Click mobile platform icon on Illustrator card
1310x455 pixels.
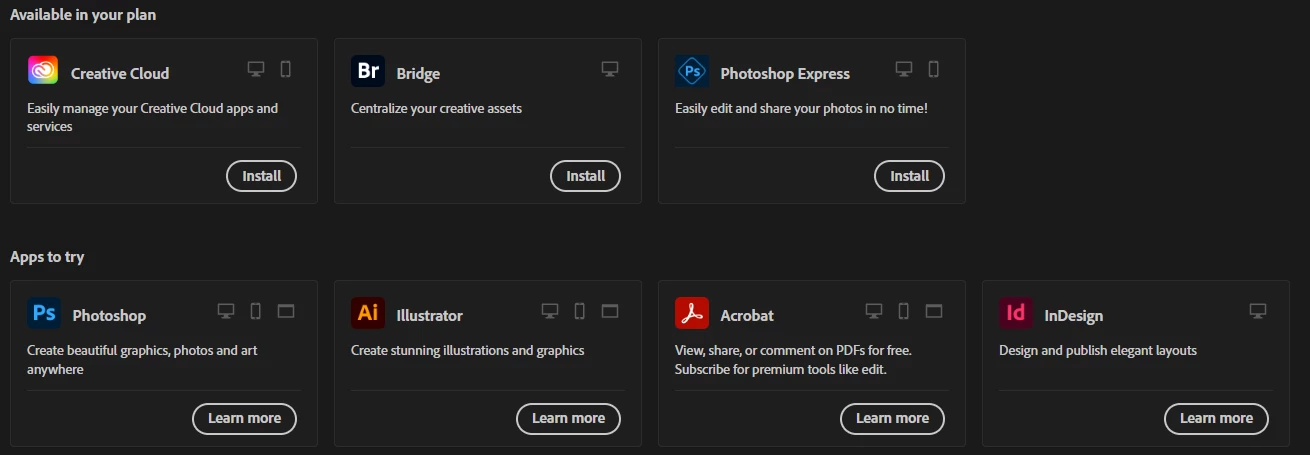coord(580,311)
